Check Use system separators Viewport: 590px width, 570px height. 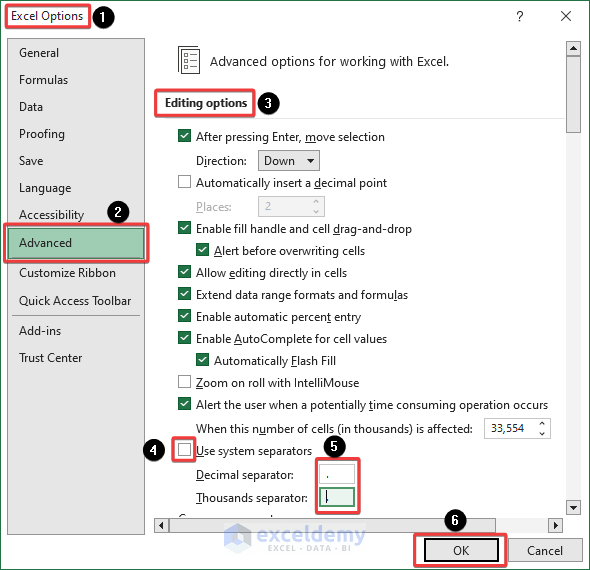point(184,450)
